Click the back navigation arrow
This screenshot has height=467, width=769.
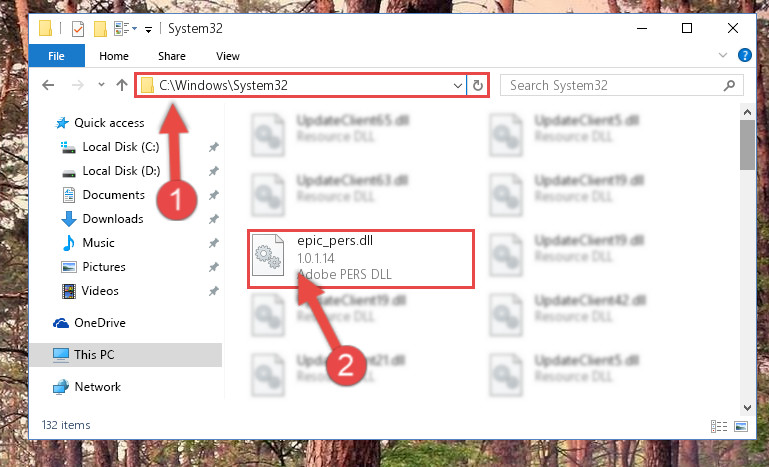[48, 85]
